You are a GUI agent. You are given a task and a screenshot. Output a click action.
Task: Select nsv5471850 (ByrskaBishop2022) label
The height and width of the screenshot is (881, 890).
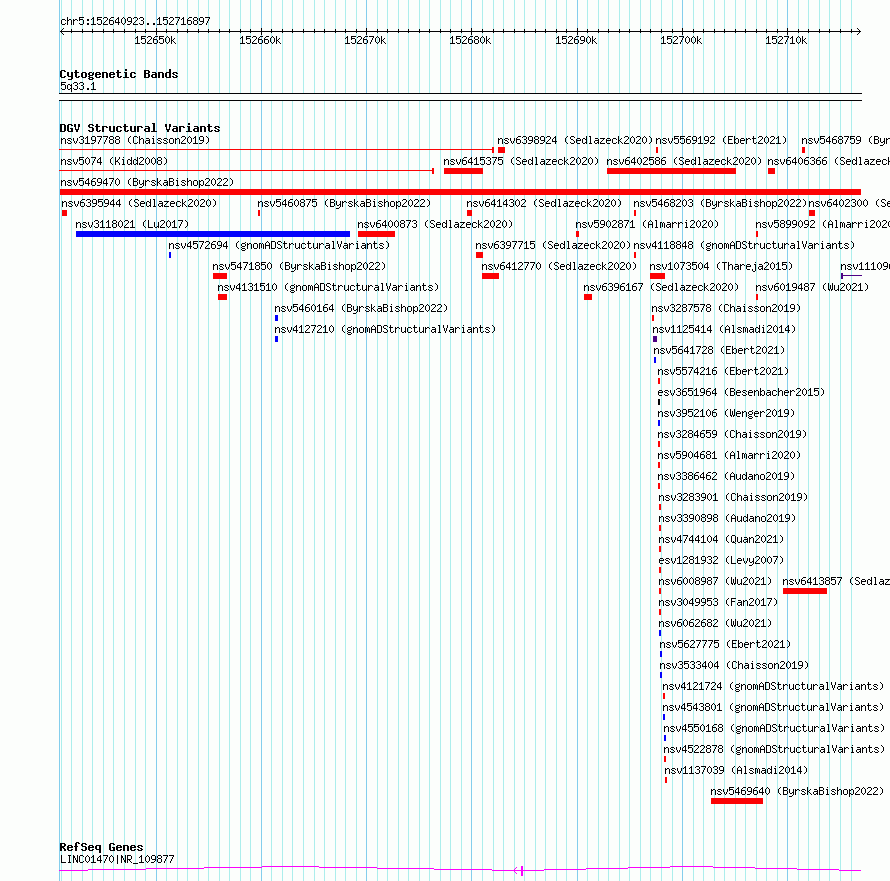pyautogui.click(x=299, y=266)
